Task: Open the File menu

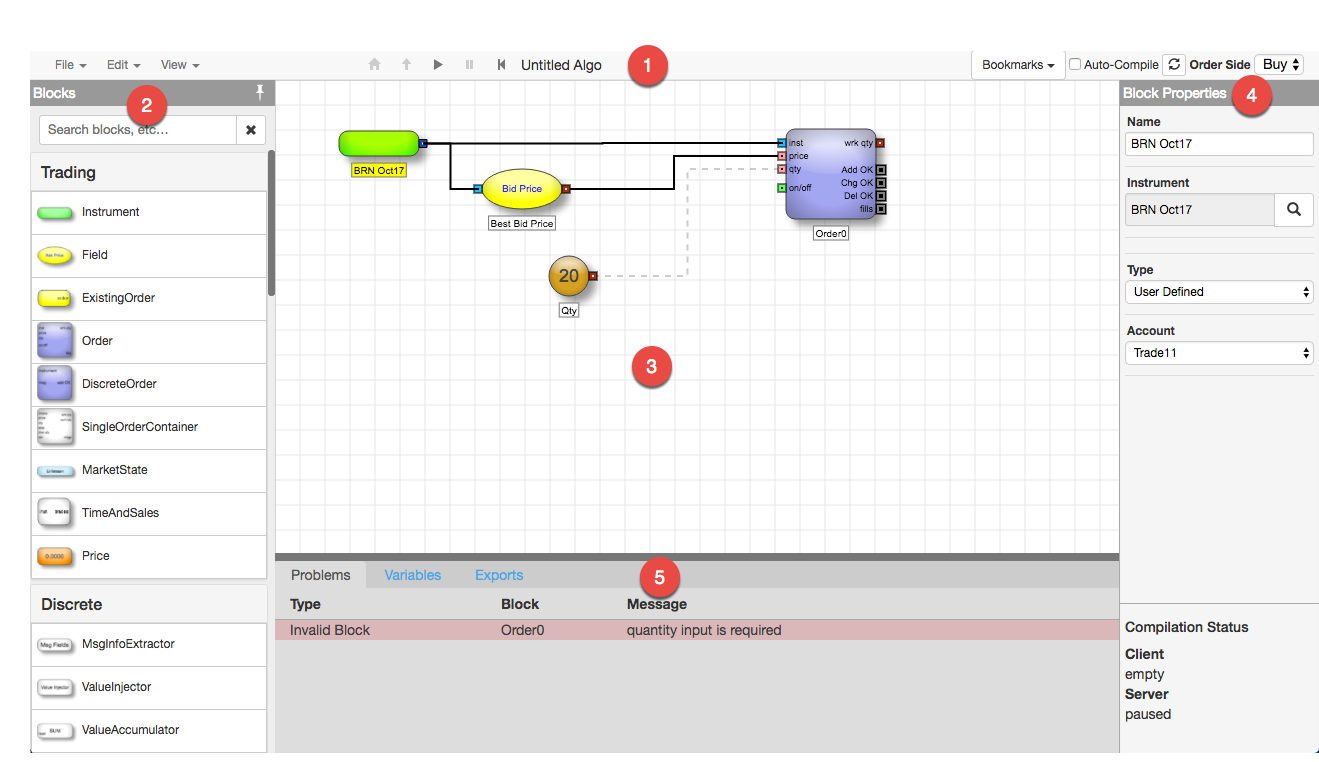Action: click(x=70, y=65)
